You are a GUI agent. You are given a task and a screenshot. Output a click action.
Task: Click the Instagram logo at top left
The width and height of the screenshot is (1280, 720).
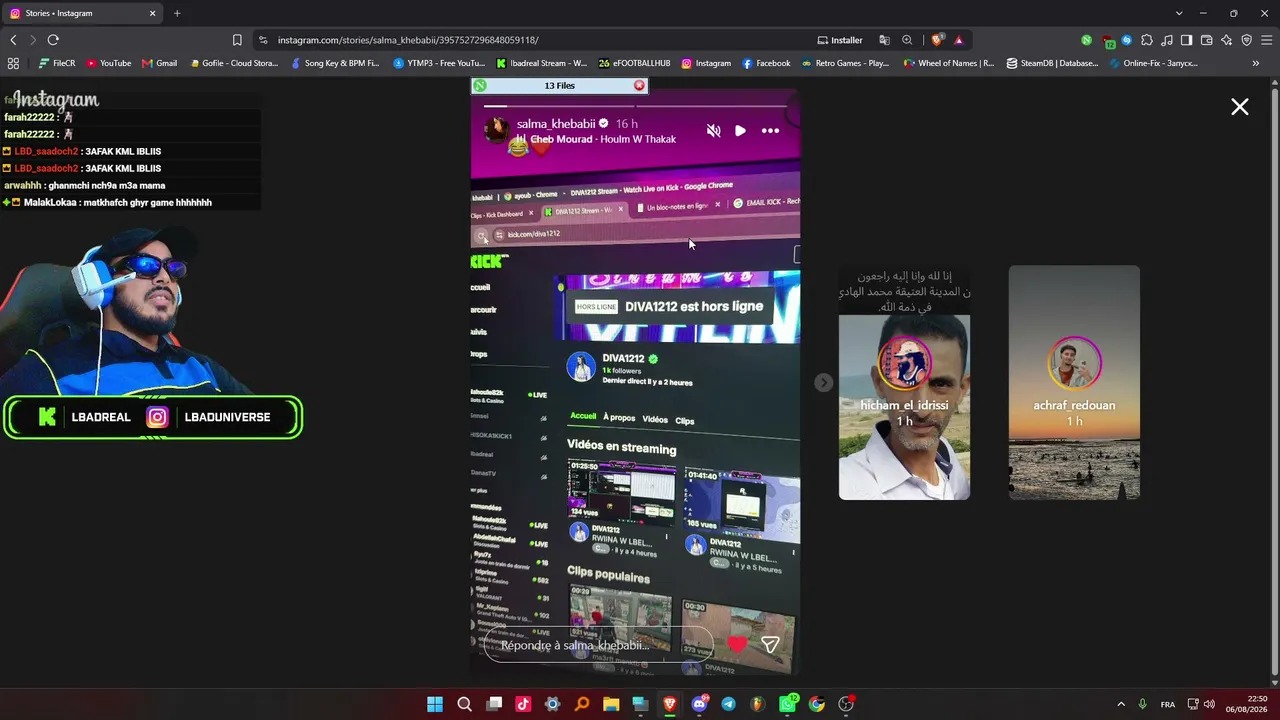[56, 99]
